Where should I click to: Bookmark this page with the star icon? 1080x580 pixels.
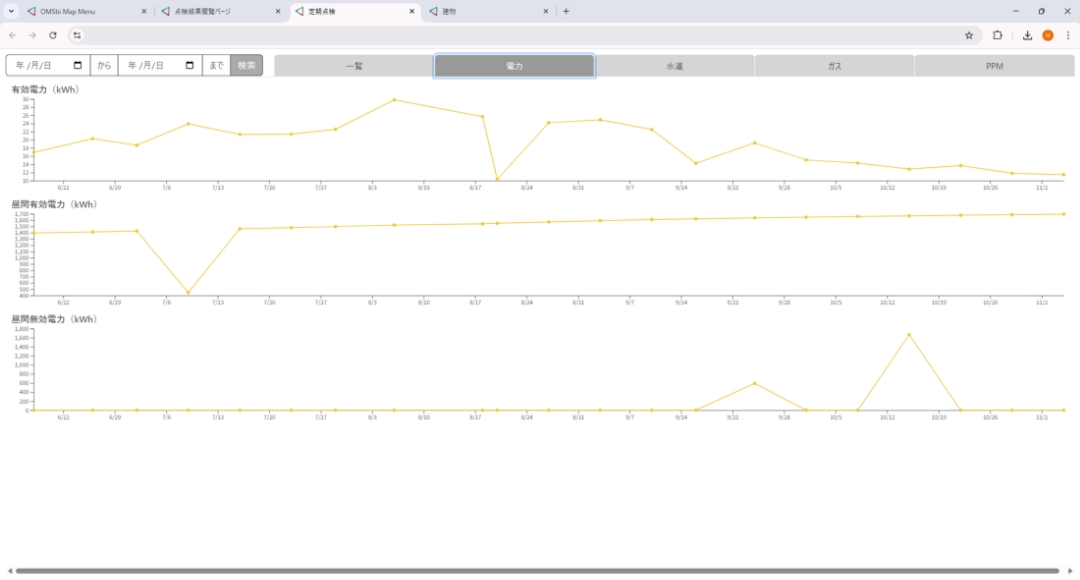pyautogui.click(x=969, y=35)
